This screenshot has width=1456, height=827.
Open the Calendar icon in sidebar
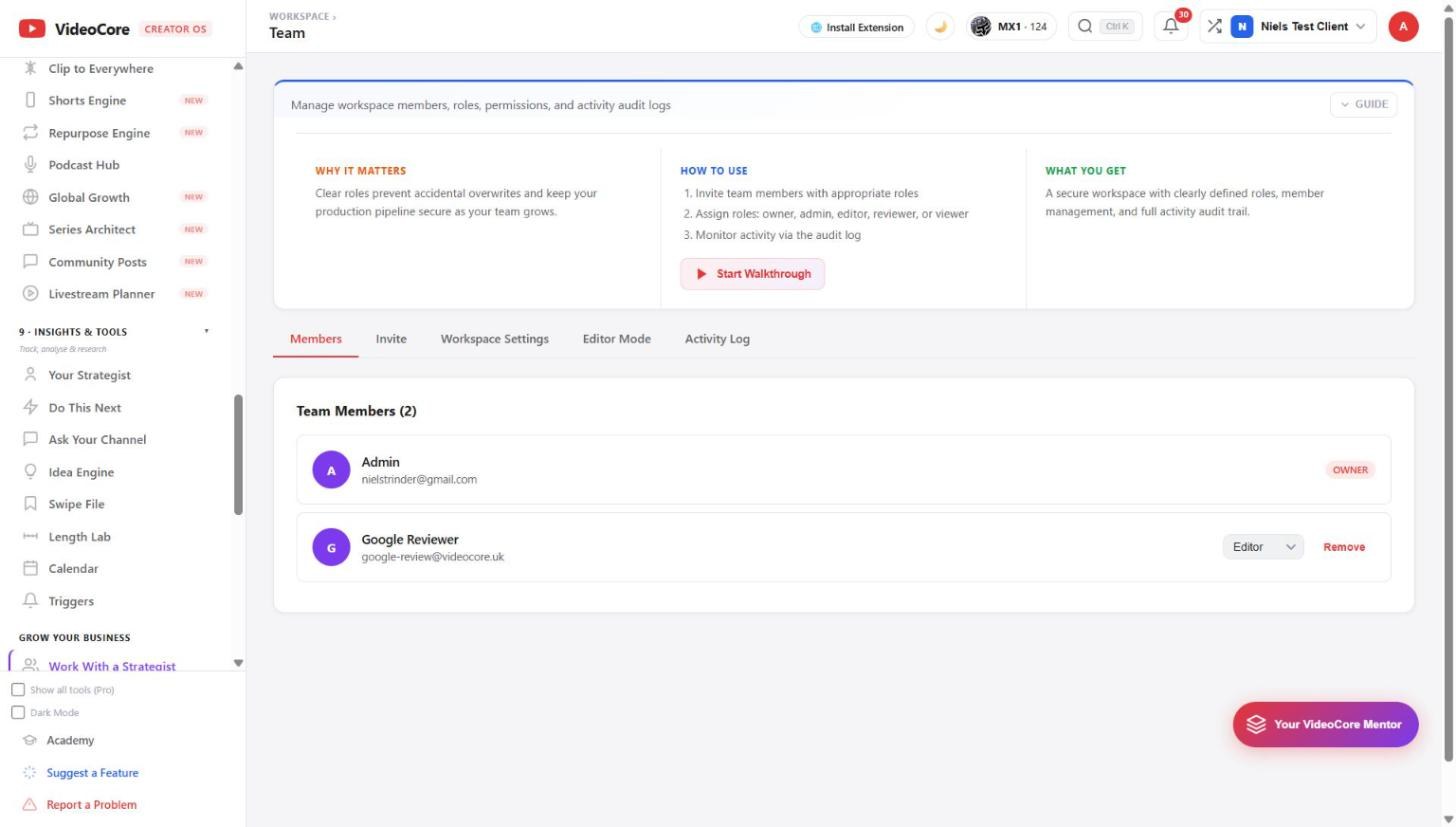pos(30,568)
